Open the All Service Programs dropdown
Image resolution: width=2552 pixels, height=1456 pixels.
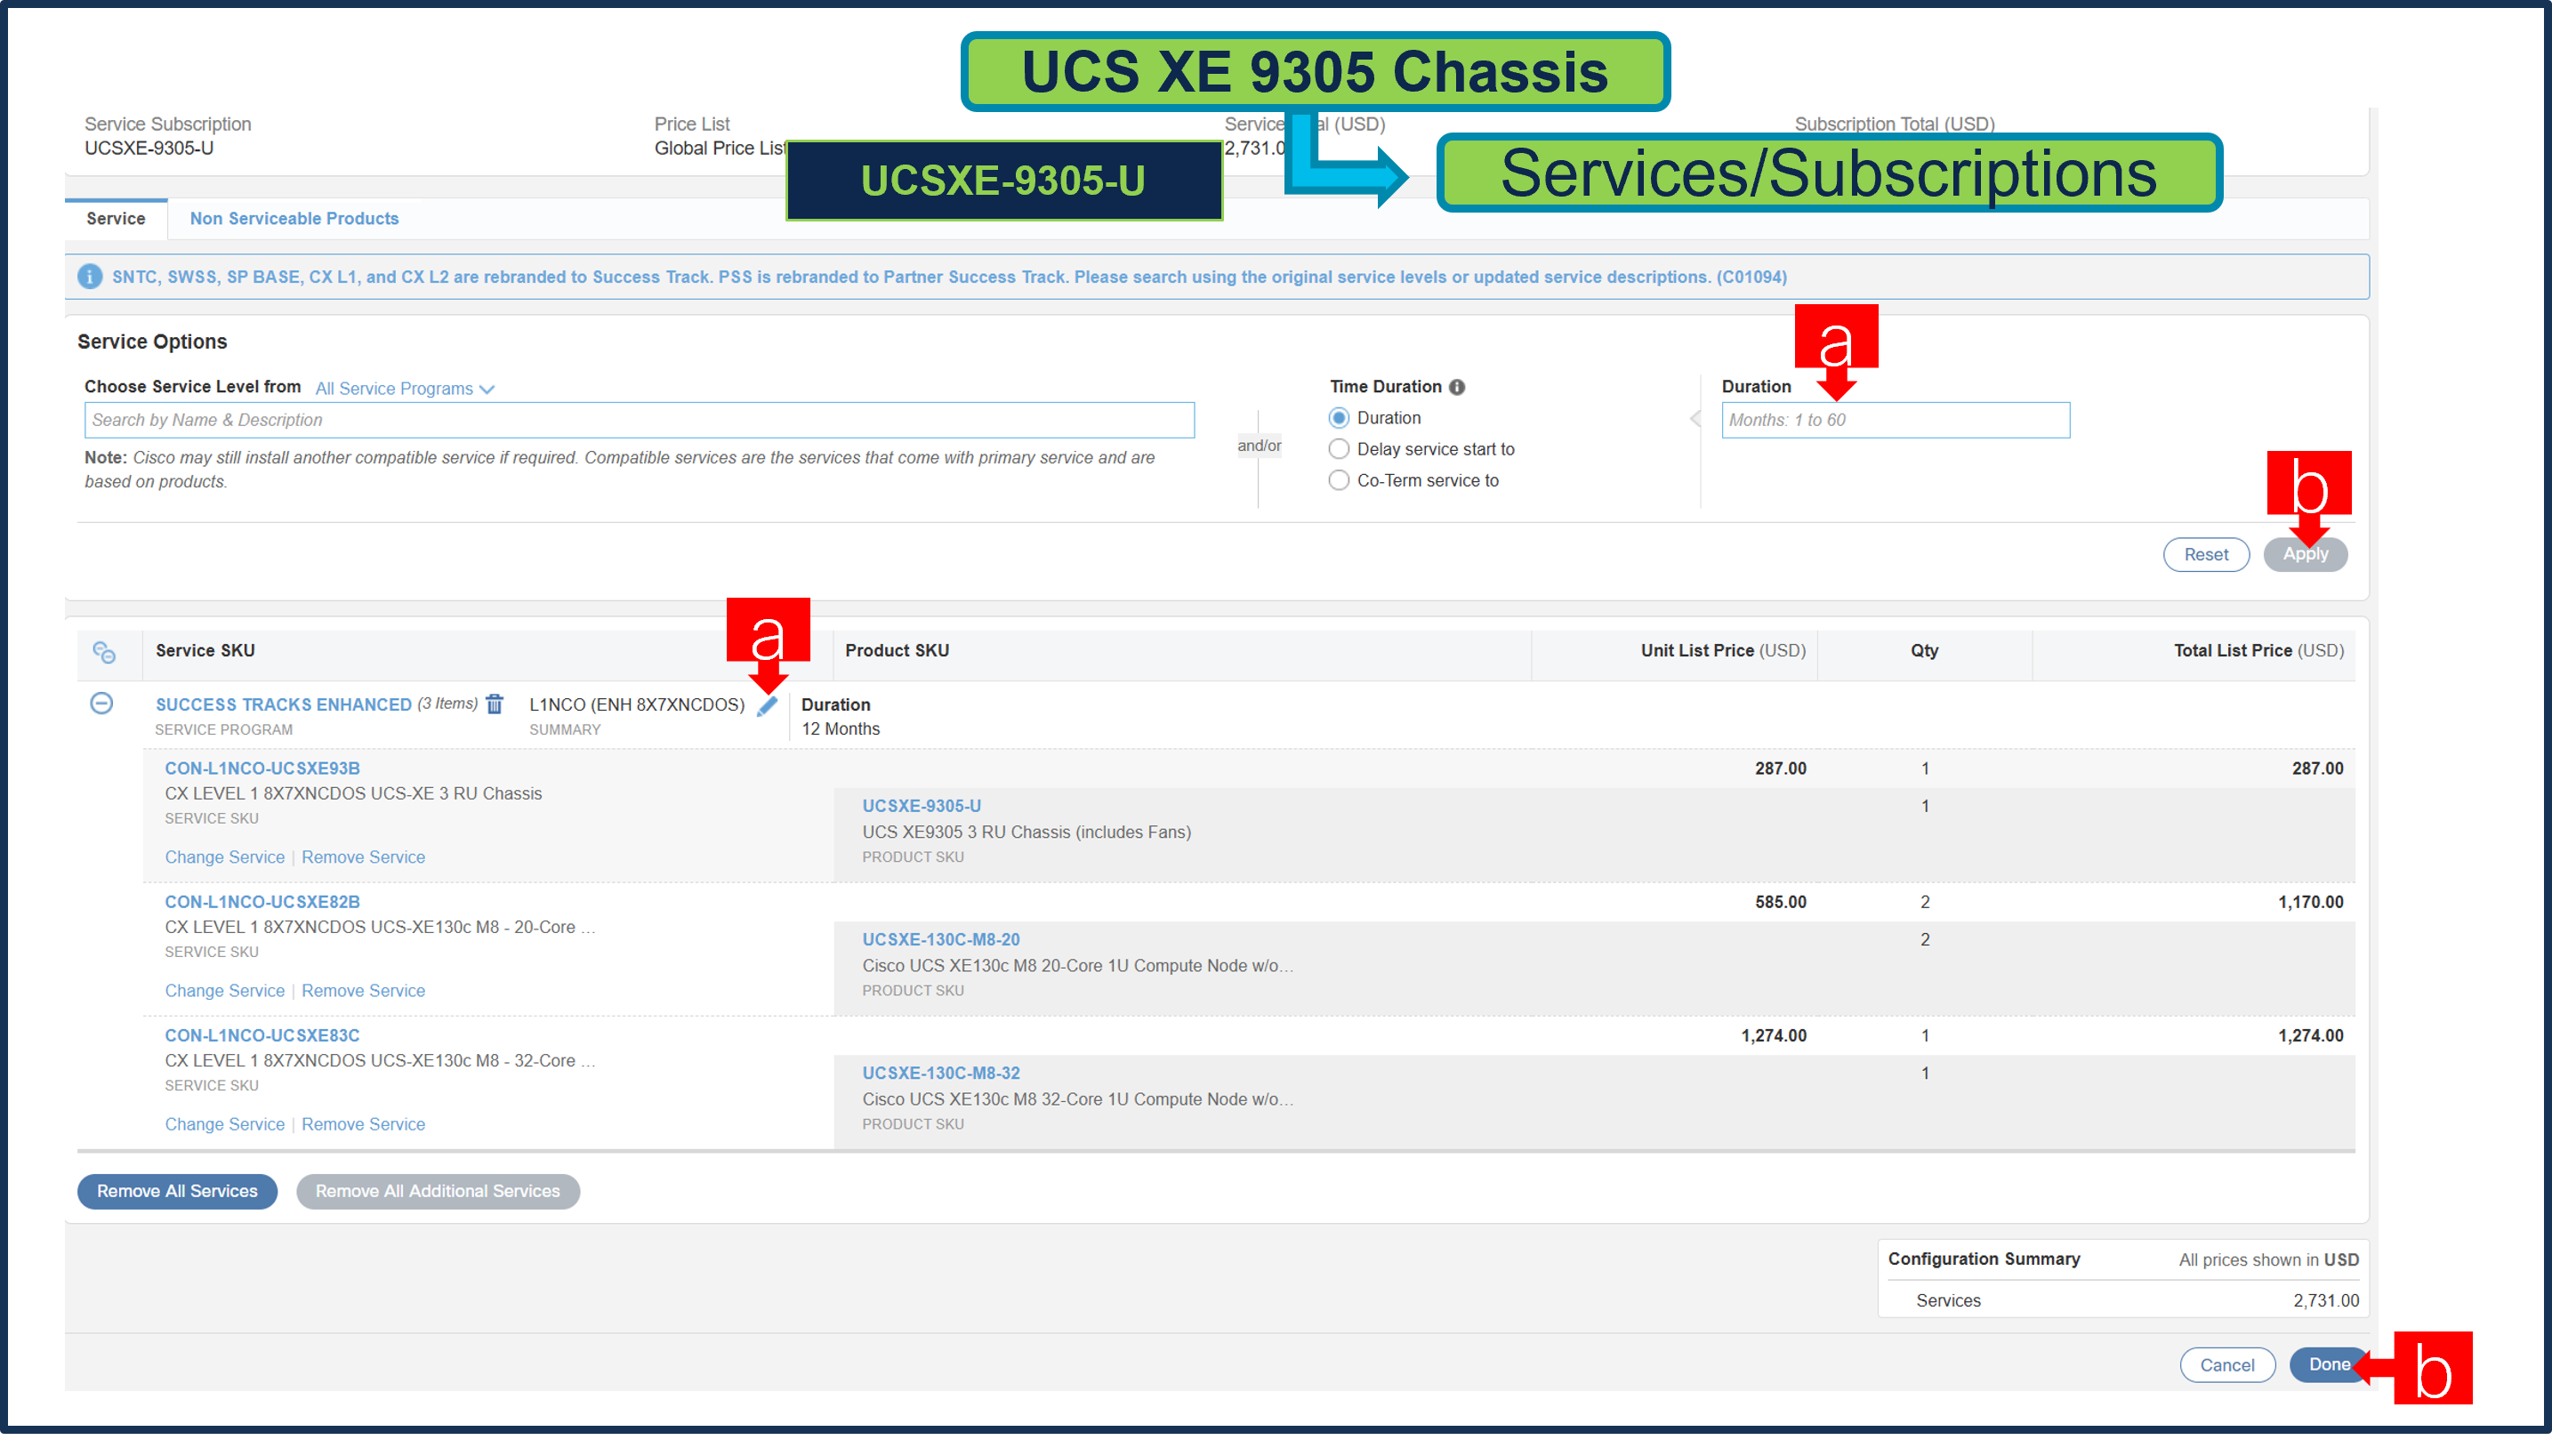404,388
